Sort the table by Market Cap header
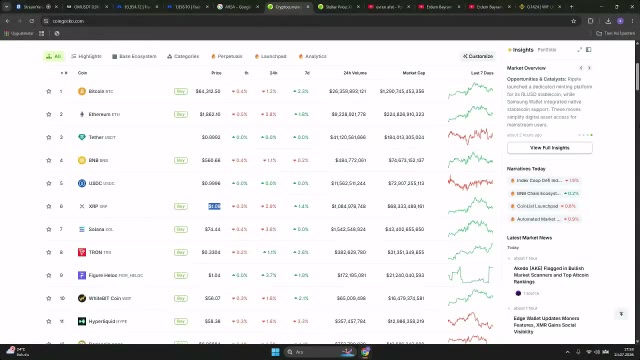 click(413, 73)
